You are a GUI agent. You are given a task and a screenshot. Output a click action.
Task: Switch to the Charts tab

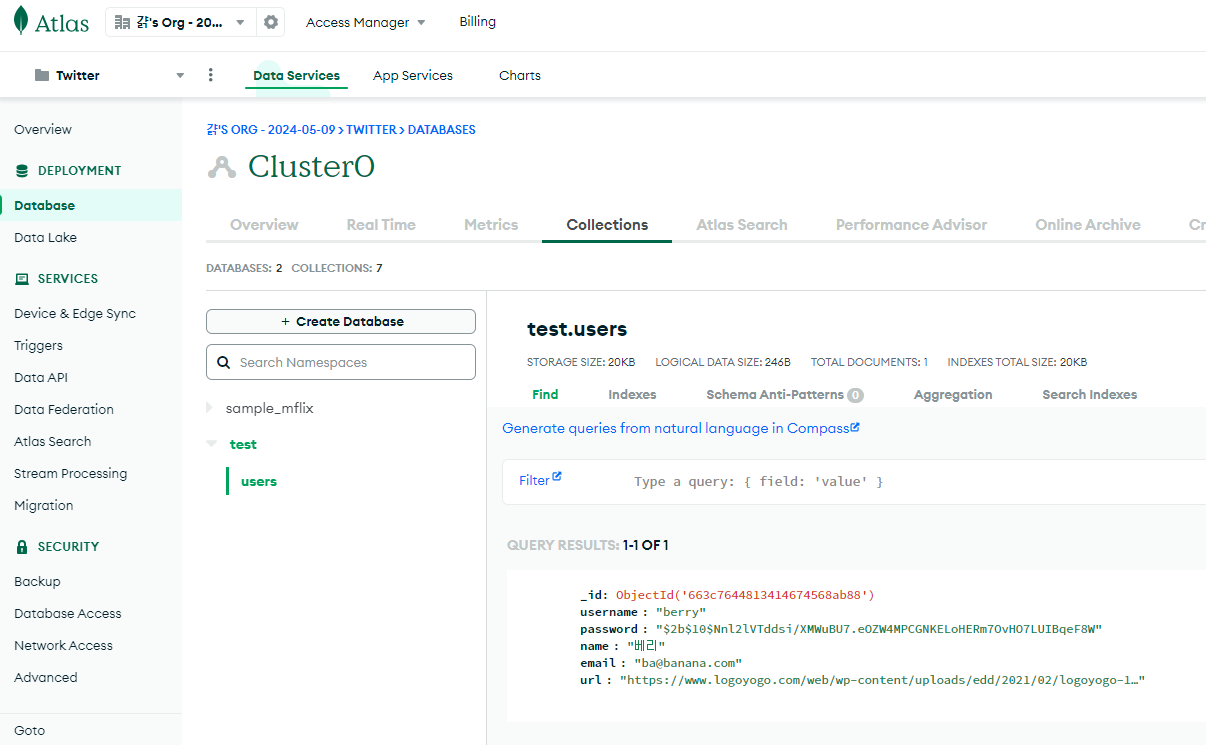[520, 75]
